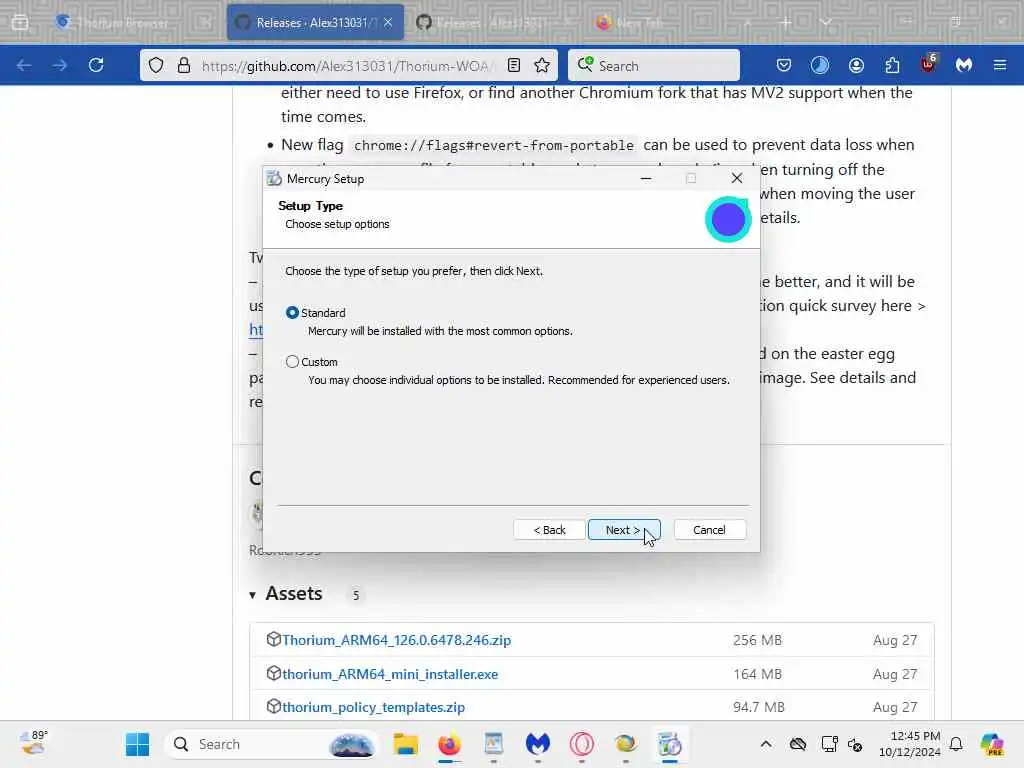Open File Explorer from taskbar

pyautogui.click(x=405, y=744)
